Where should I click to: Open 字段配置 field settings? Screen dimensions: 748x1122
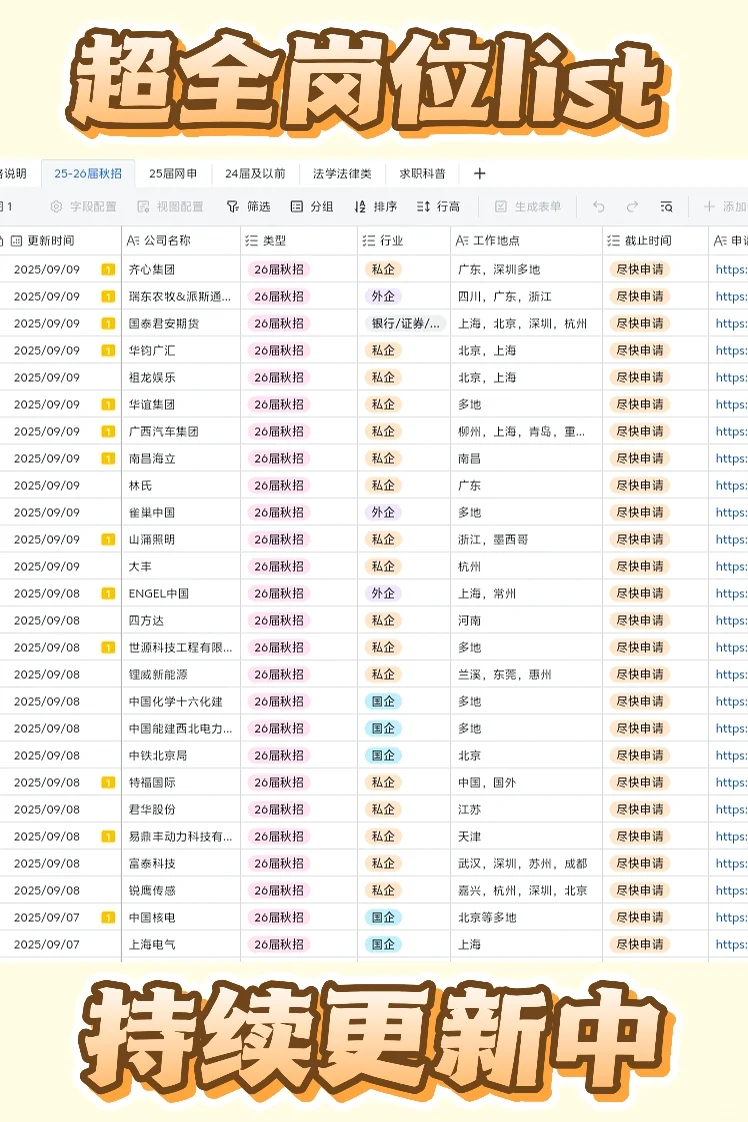tap(83, 207)
